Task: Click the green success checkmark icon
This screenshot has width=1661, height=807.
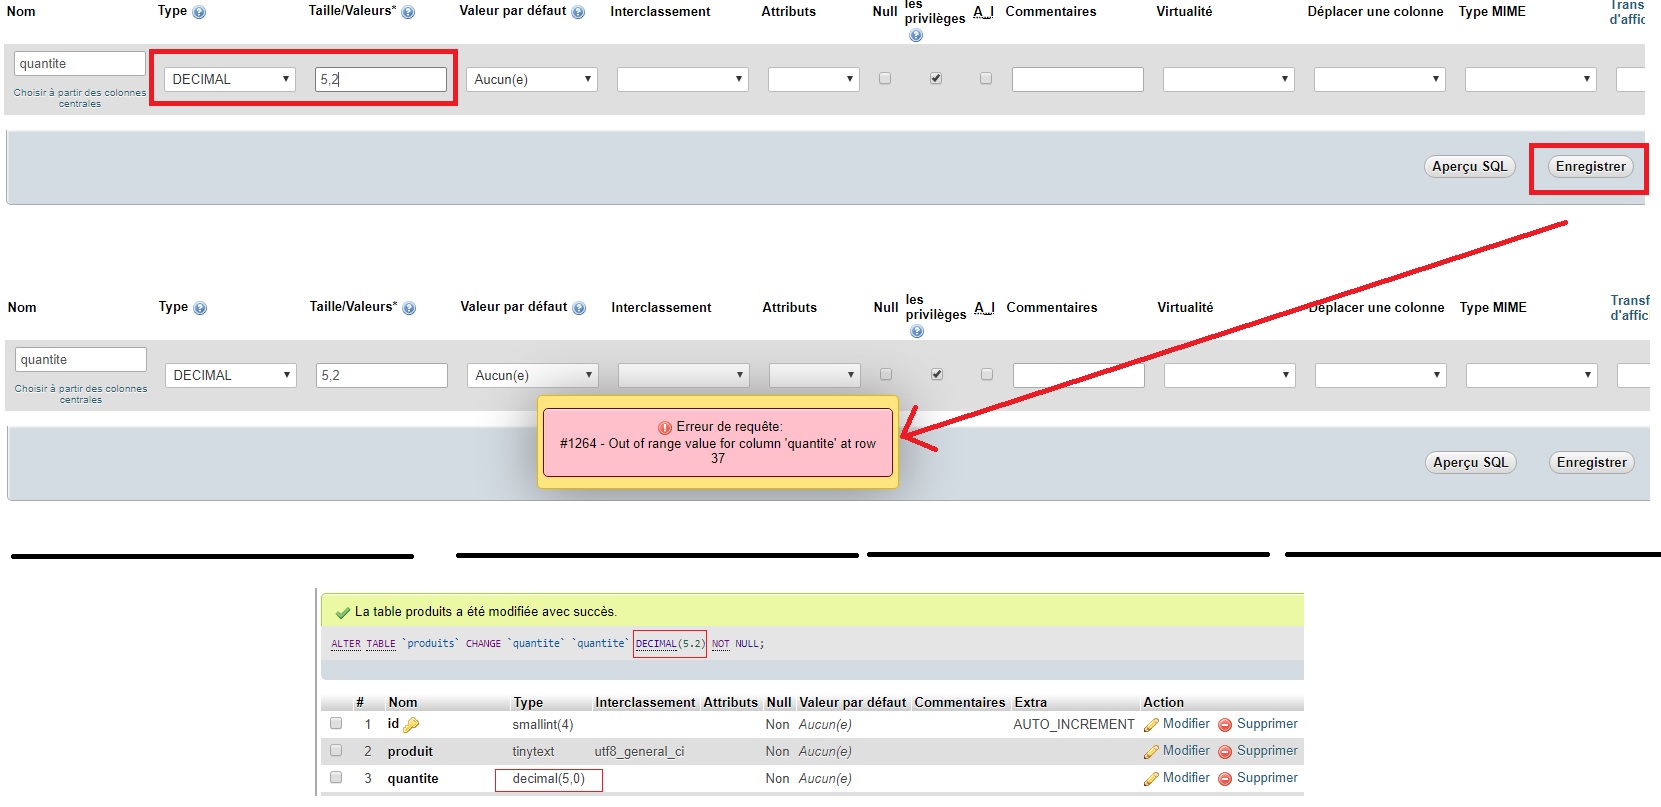Action: 343,612
